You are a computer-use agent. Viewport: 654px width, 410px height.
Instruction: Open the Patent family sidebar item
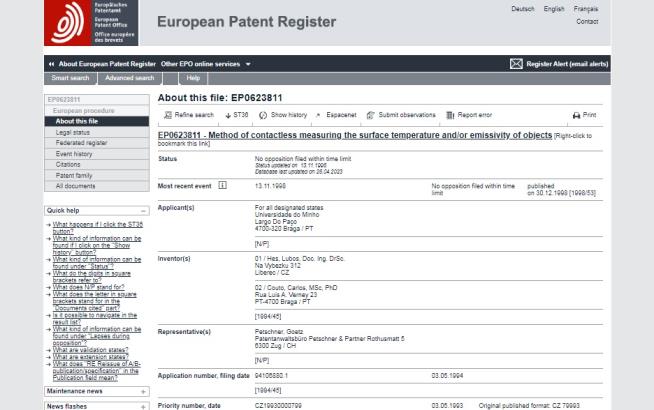pos(74,175)
